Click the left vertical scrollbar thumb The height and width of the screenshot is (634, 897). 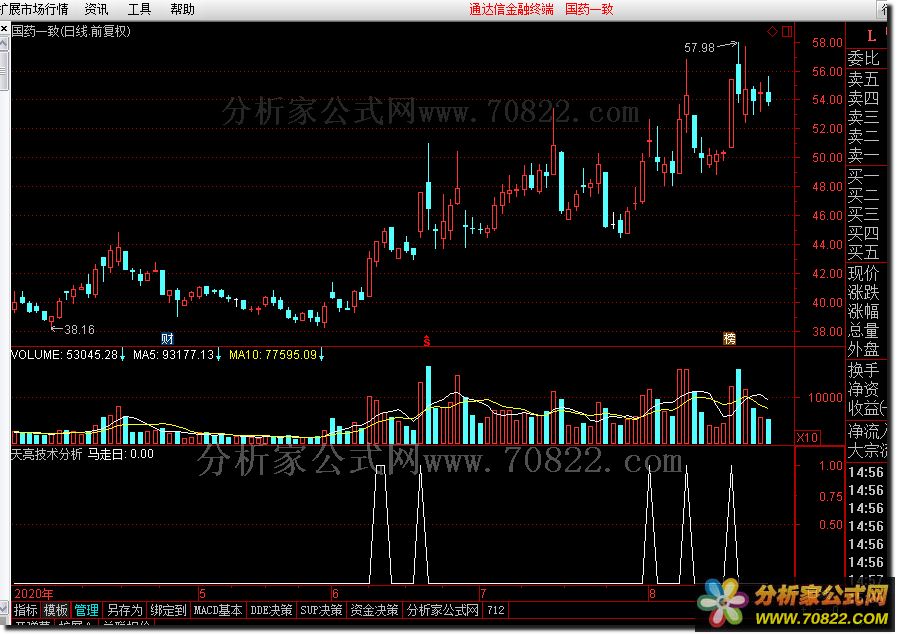pos(3,70)
